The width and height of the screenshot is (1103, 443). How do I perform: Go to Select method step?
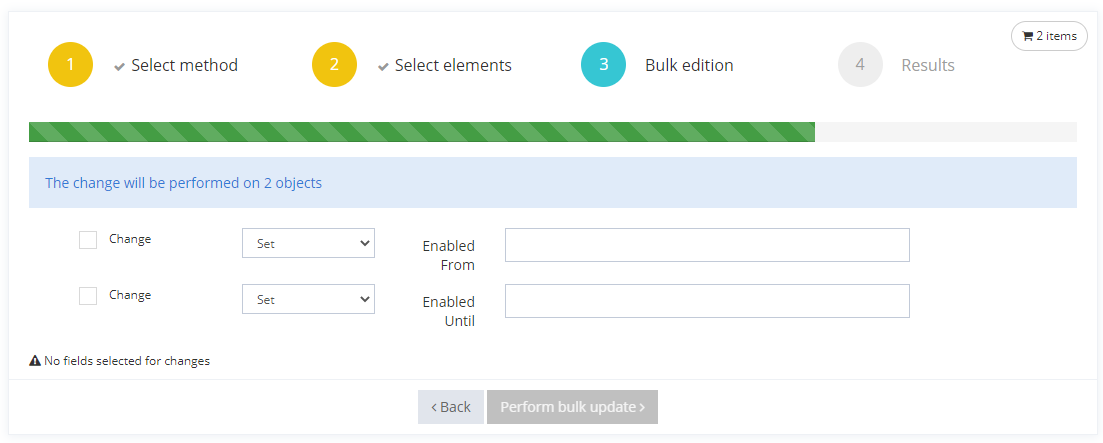tap(184, 65)
